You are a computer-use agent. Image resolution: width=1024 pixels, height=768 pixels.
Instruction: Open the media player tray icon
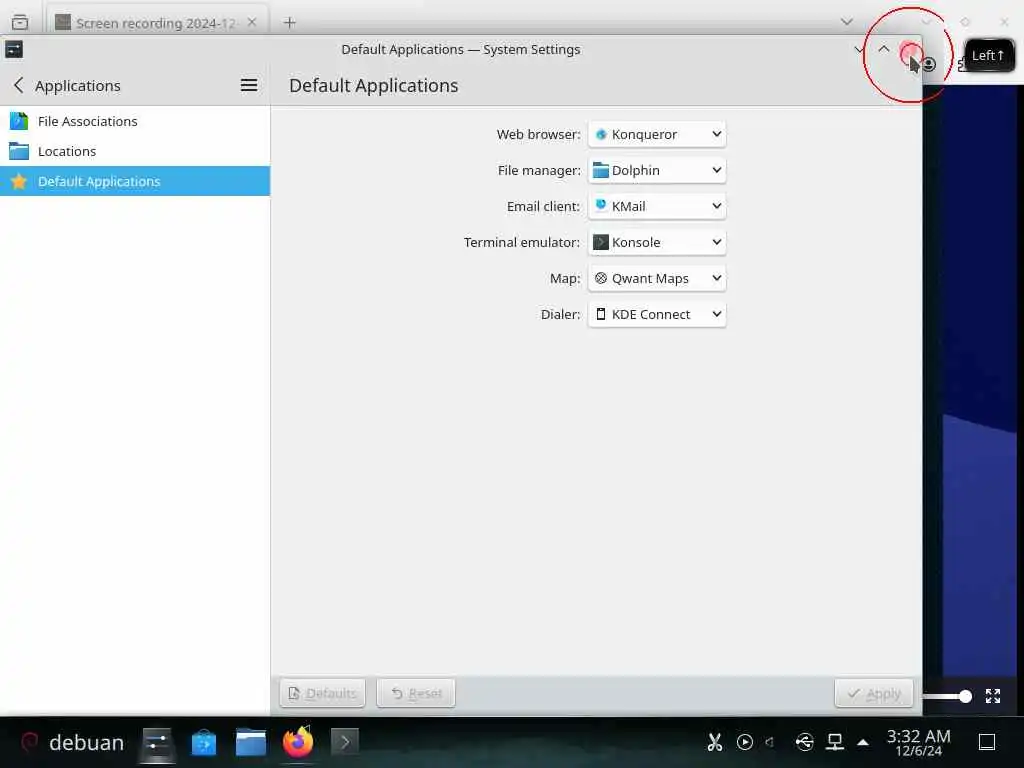tap(744, 743)
